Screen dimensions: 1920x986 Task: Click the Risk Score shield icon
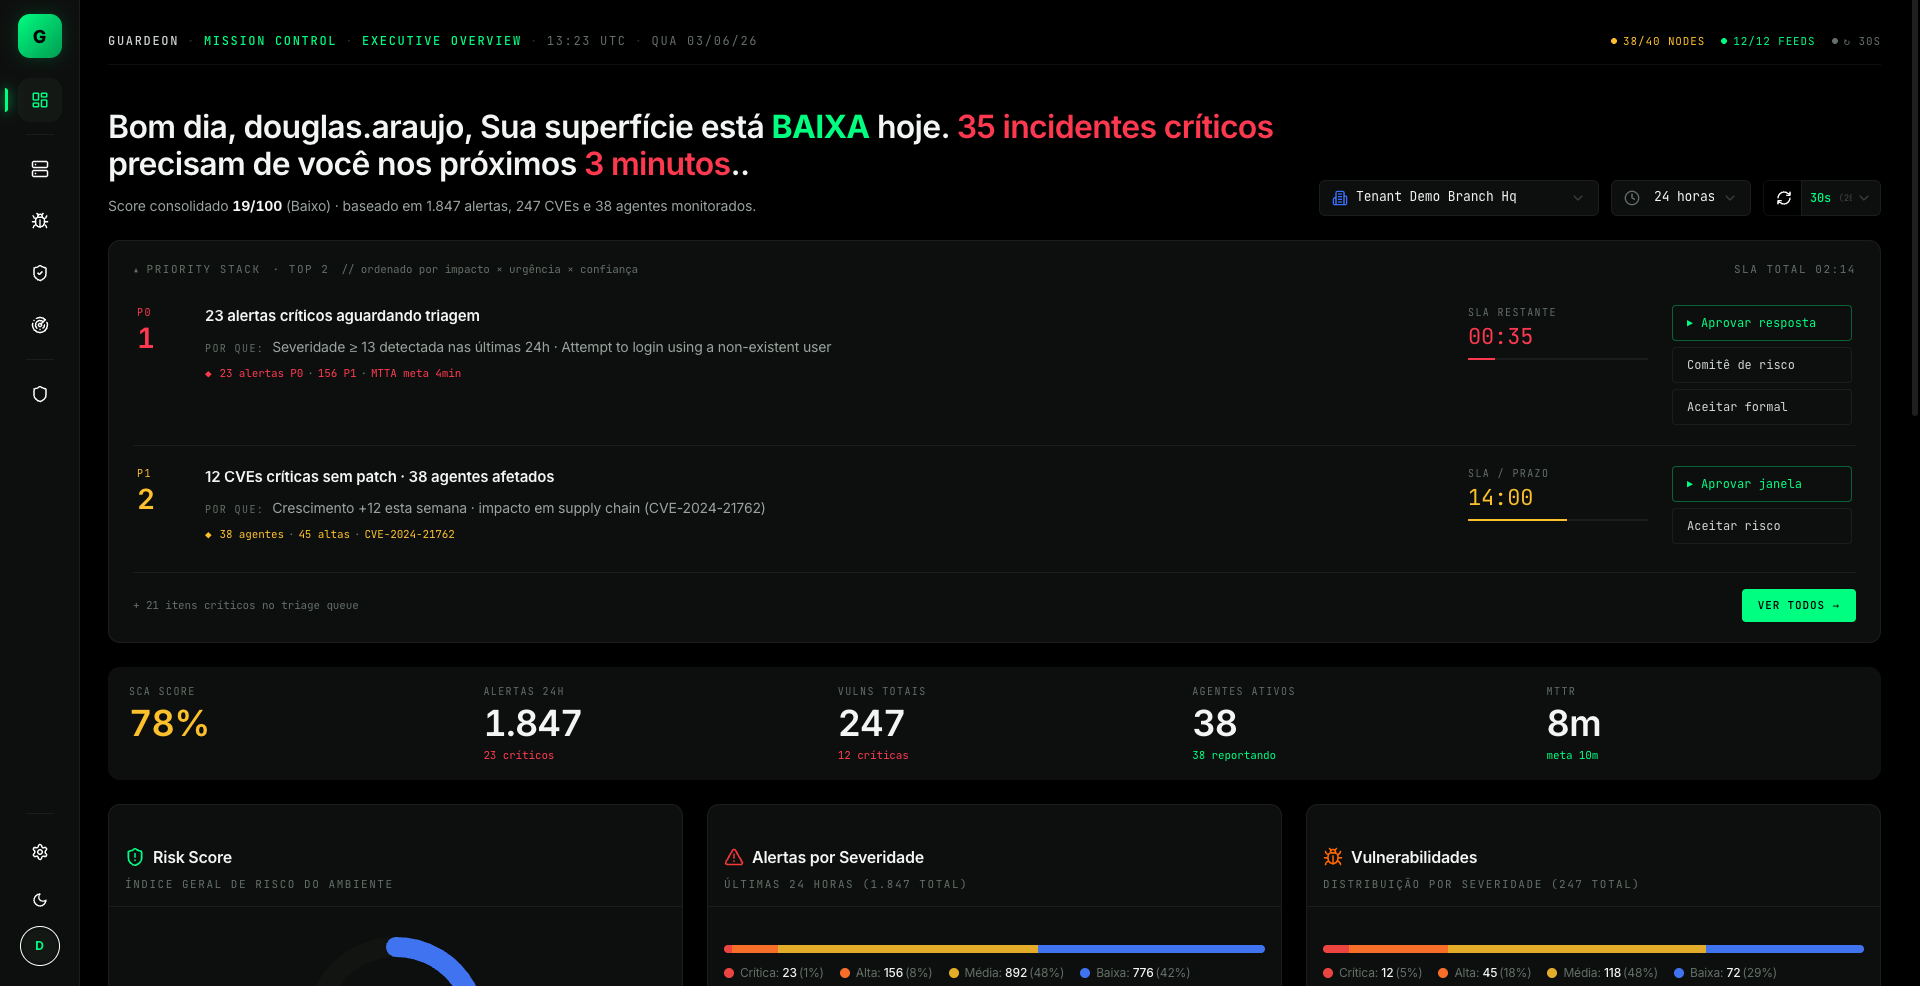[x=135, y=857]
